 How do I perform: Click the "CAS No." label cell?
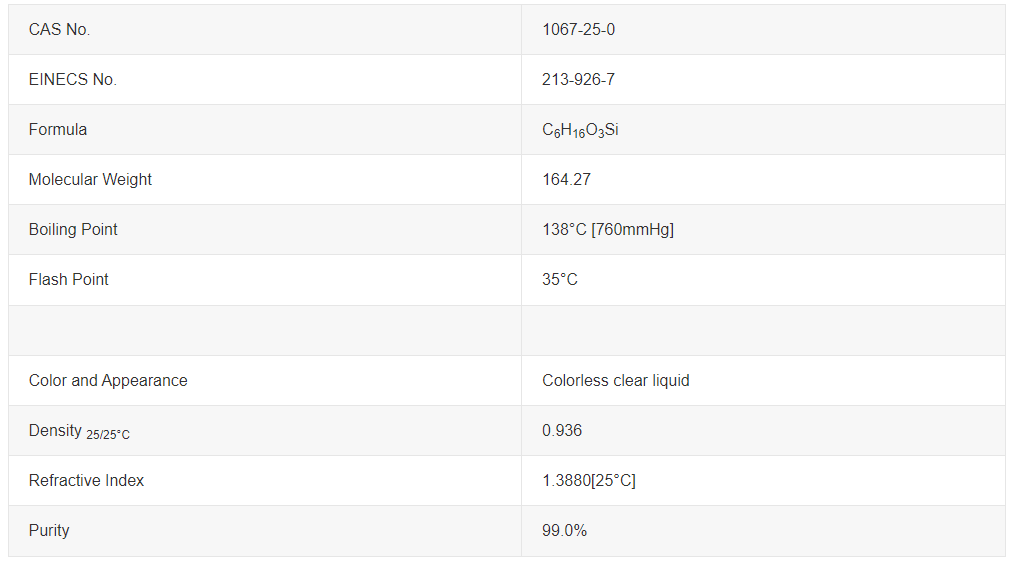pos(59,30)
